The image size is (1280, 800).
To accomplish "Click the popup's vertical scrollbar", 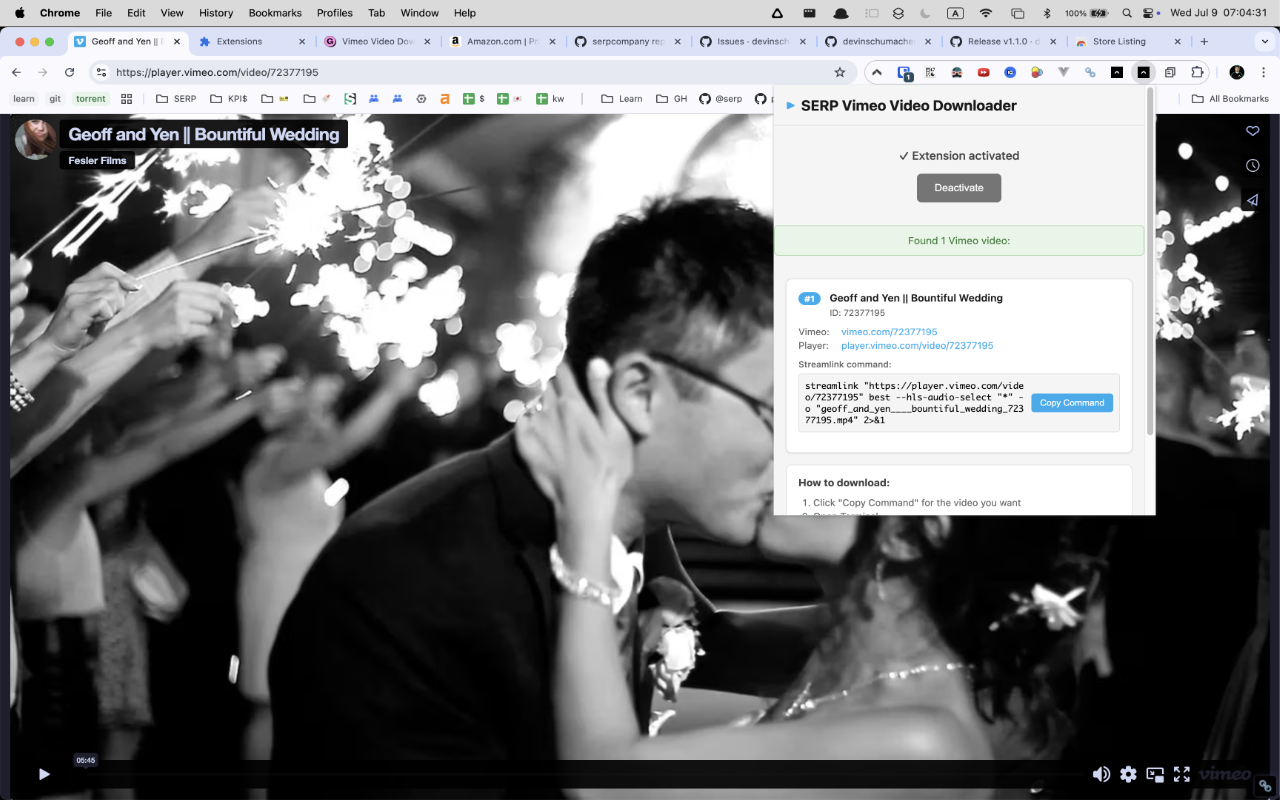I will 1149,260.
